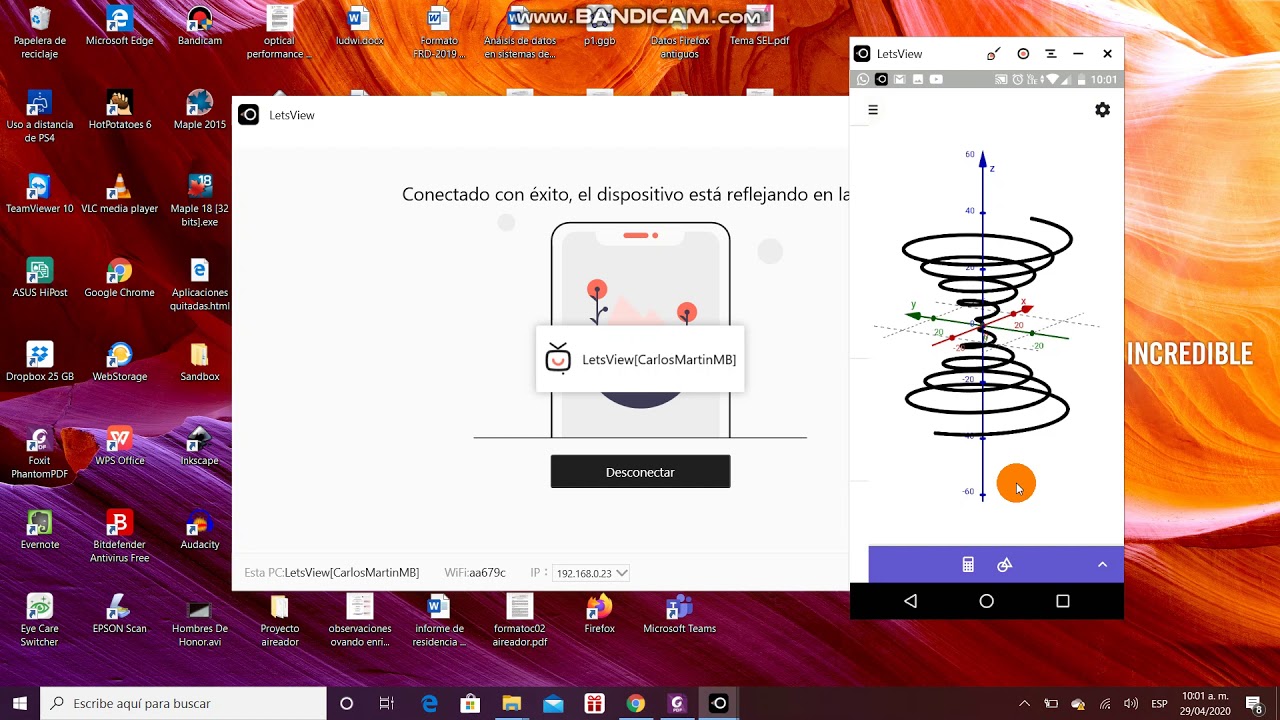Select Maple 2015 desktop icon

tap(200, 110)
